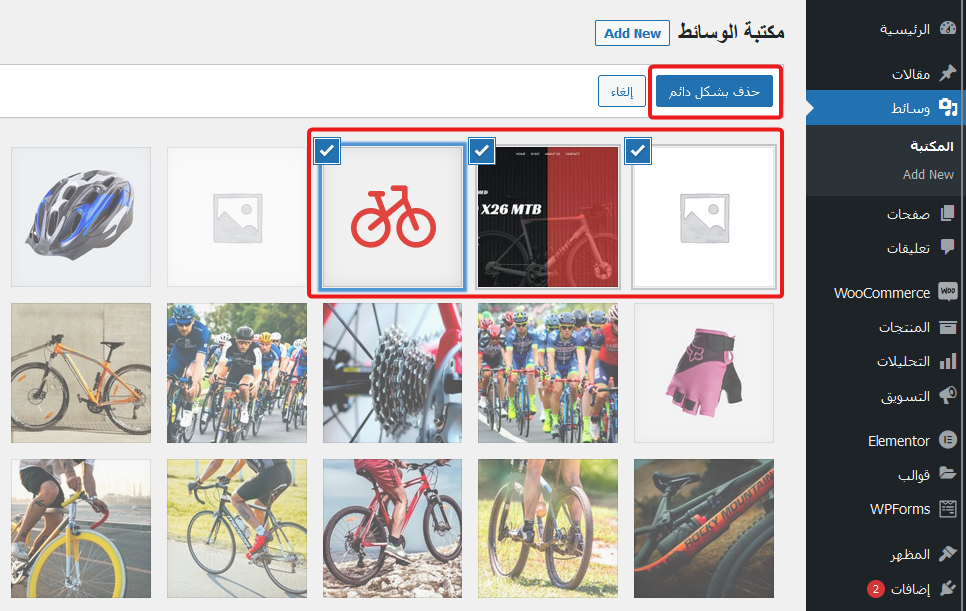Select the pink cycling glove thumbnail
Screen dimensions: 966x611
pos(704,372)
